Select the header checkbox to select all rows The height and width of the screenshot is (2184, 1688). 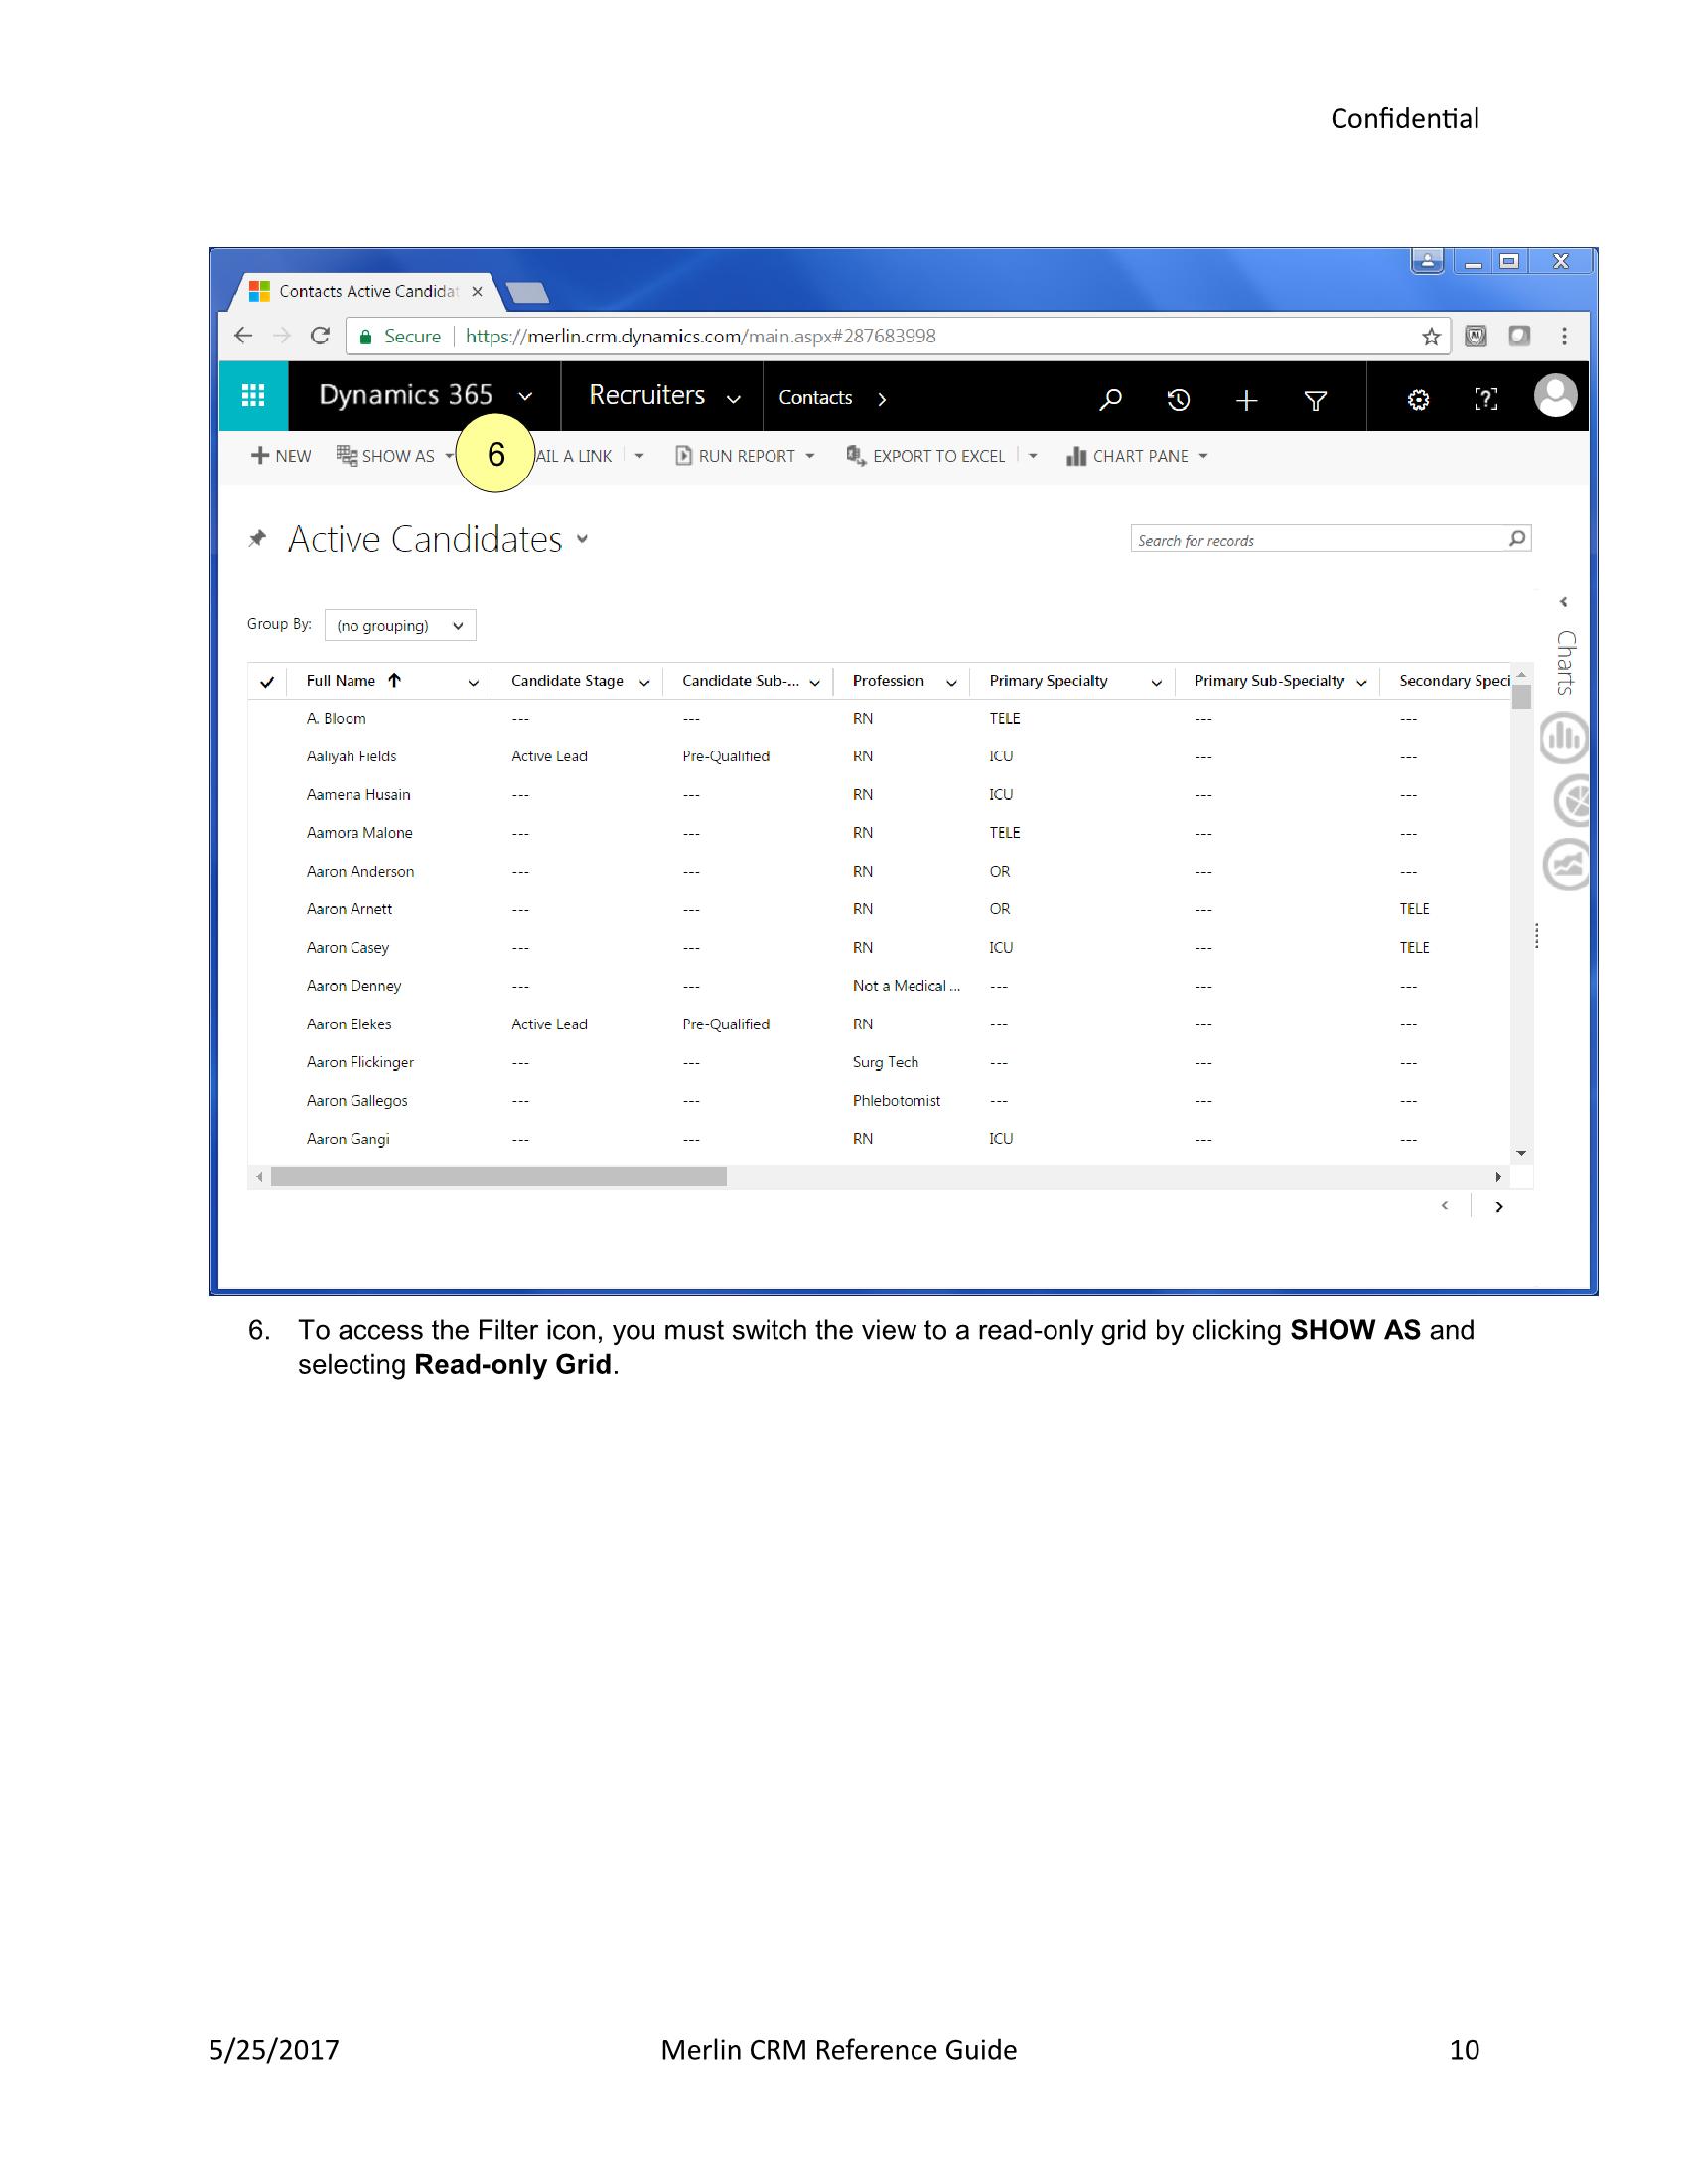click(x=267, y=681)
